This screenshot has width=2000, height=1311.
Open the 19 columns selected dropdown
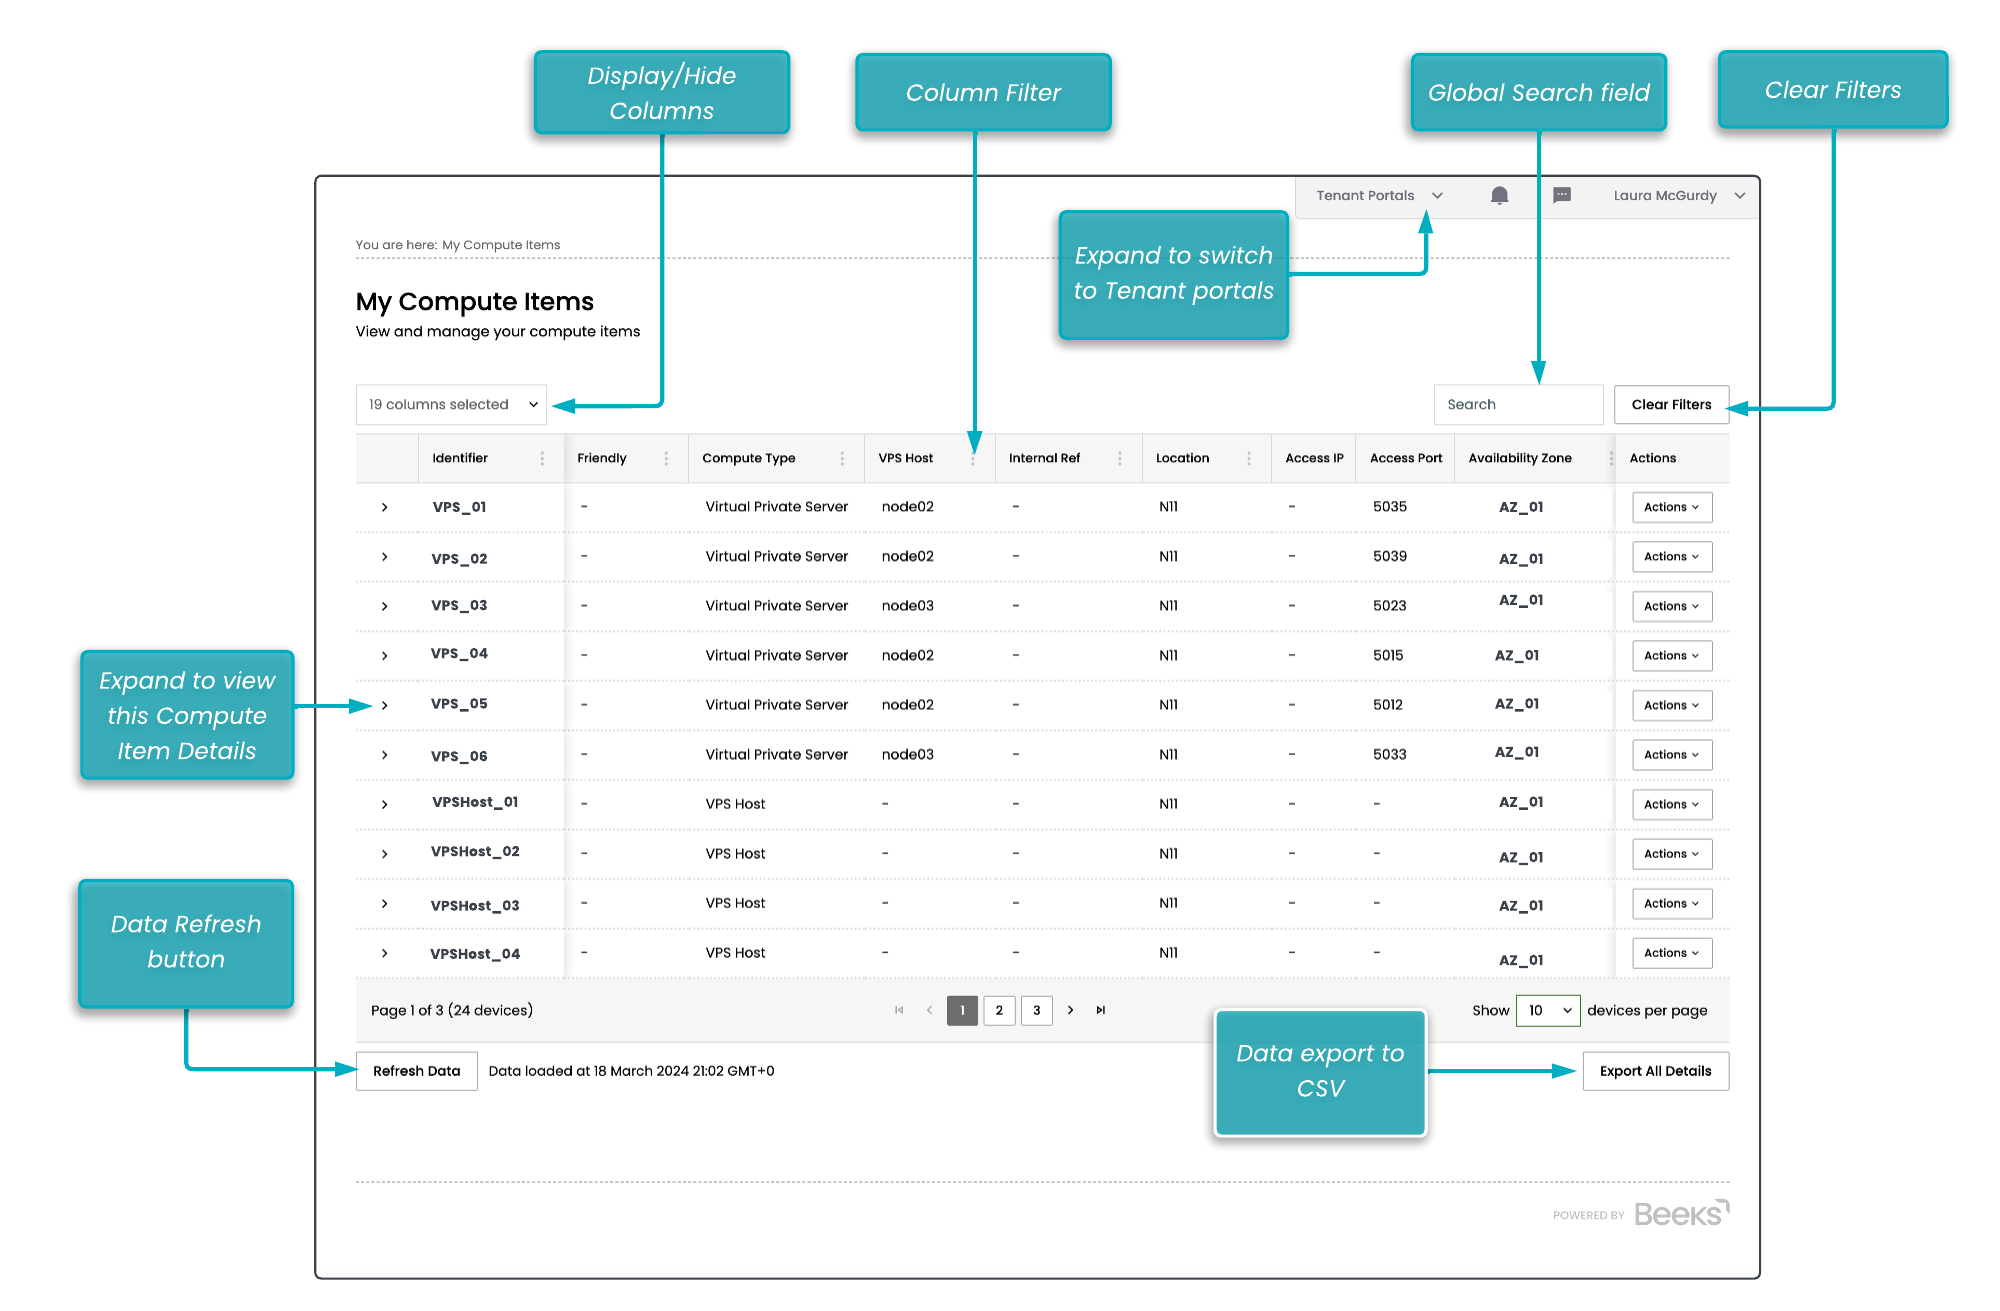(x=451, y=405)
